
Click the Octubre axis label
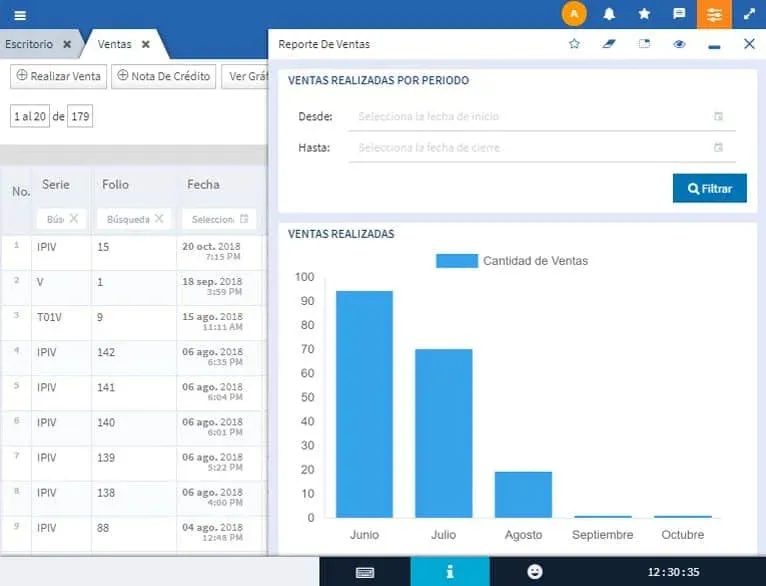click(x=682, y=535)
